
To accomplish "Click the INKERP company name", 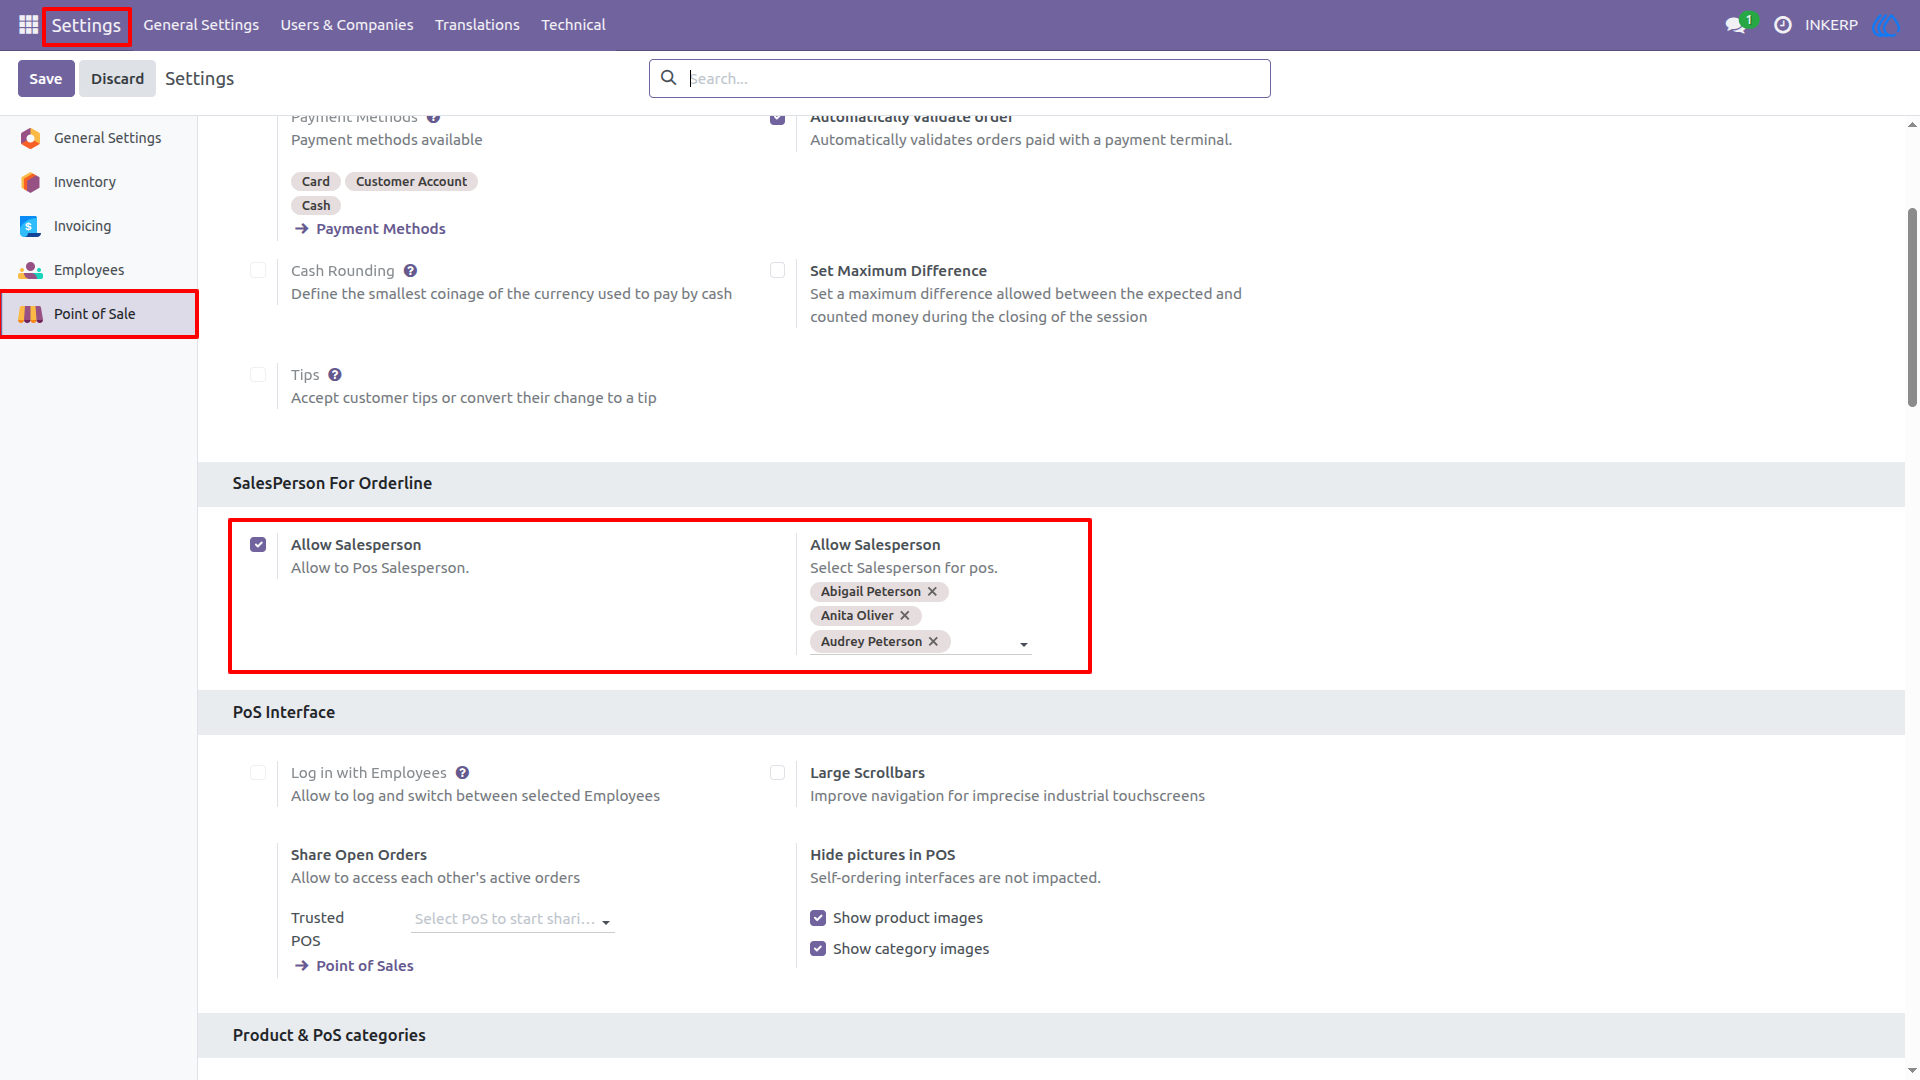I will pos(1831,25).
